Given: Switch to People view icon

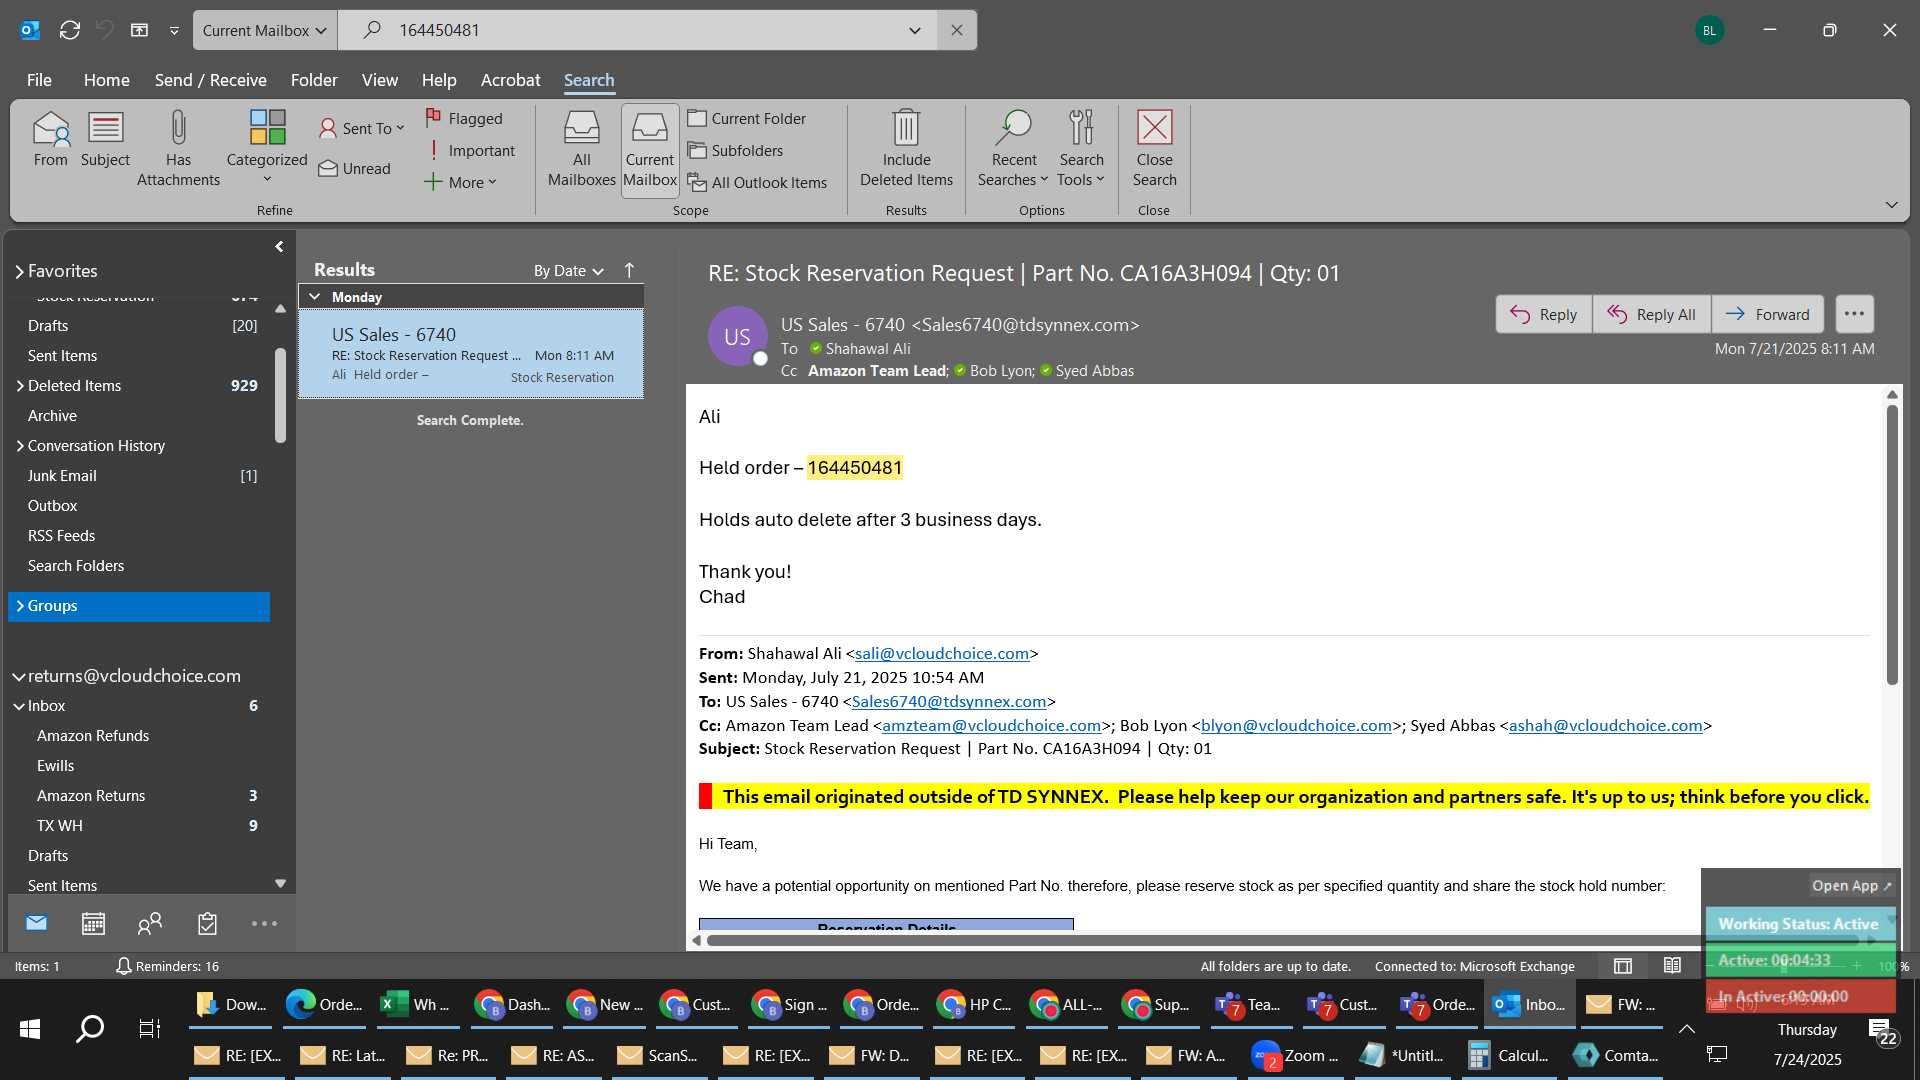Looking at the screenshot, I should (150, 923).
